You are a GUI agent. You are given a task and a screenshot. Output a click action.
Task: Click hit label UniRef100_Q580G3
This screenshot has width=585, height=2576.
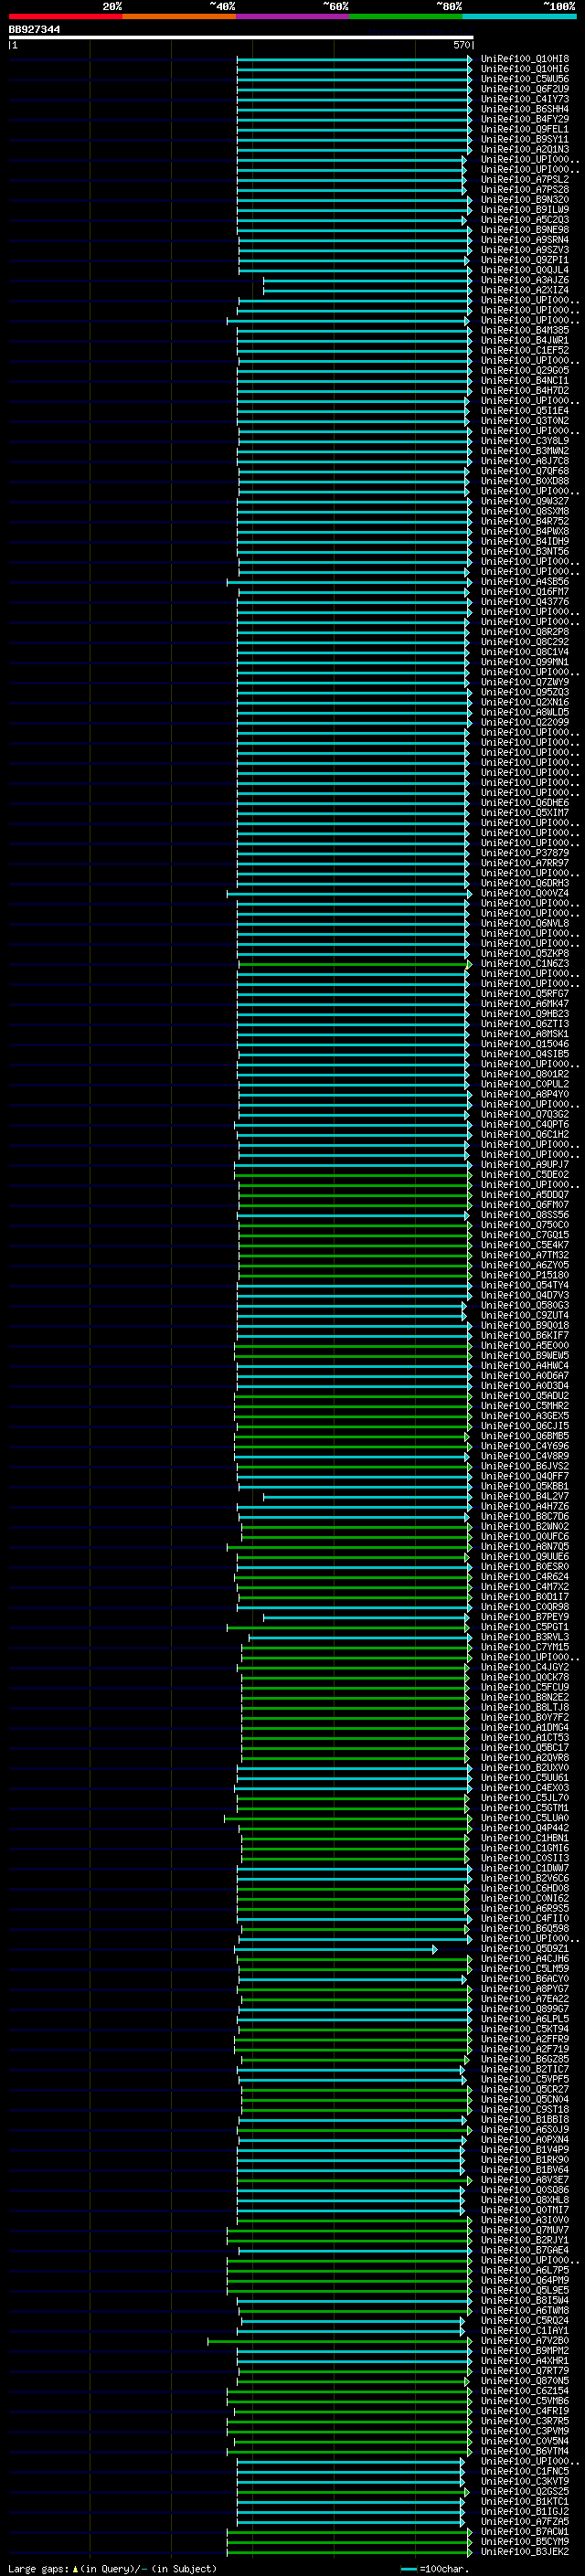tap(525, 1305)
